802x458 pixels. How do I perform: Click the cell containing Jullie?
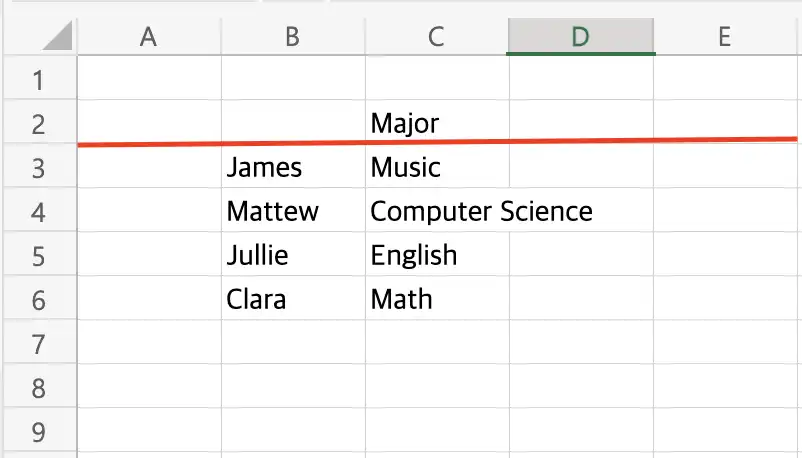coord(294,254)
